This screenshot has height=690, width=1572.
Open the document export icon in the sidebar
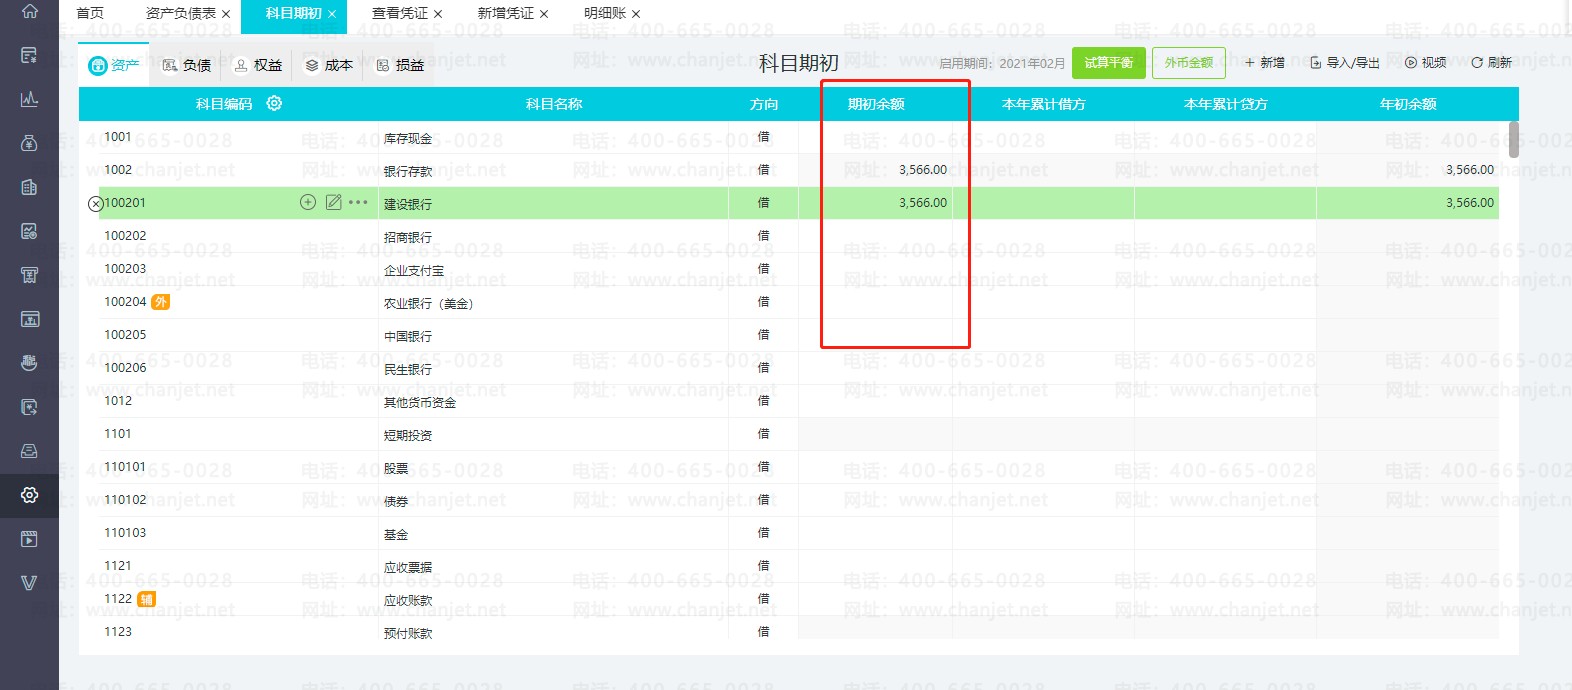point(29,407)
